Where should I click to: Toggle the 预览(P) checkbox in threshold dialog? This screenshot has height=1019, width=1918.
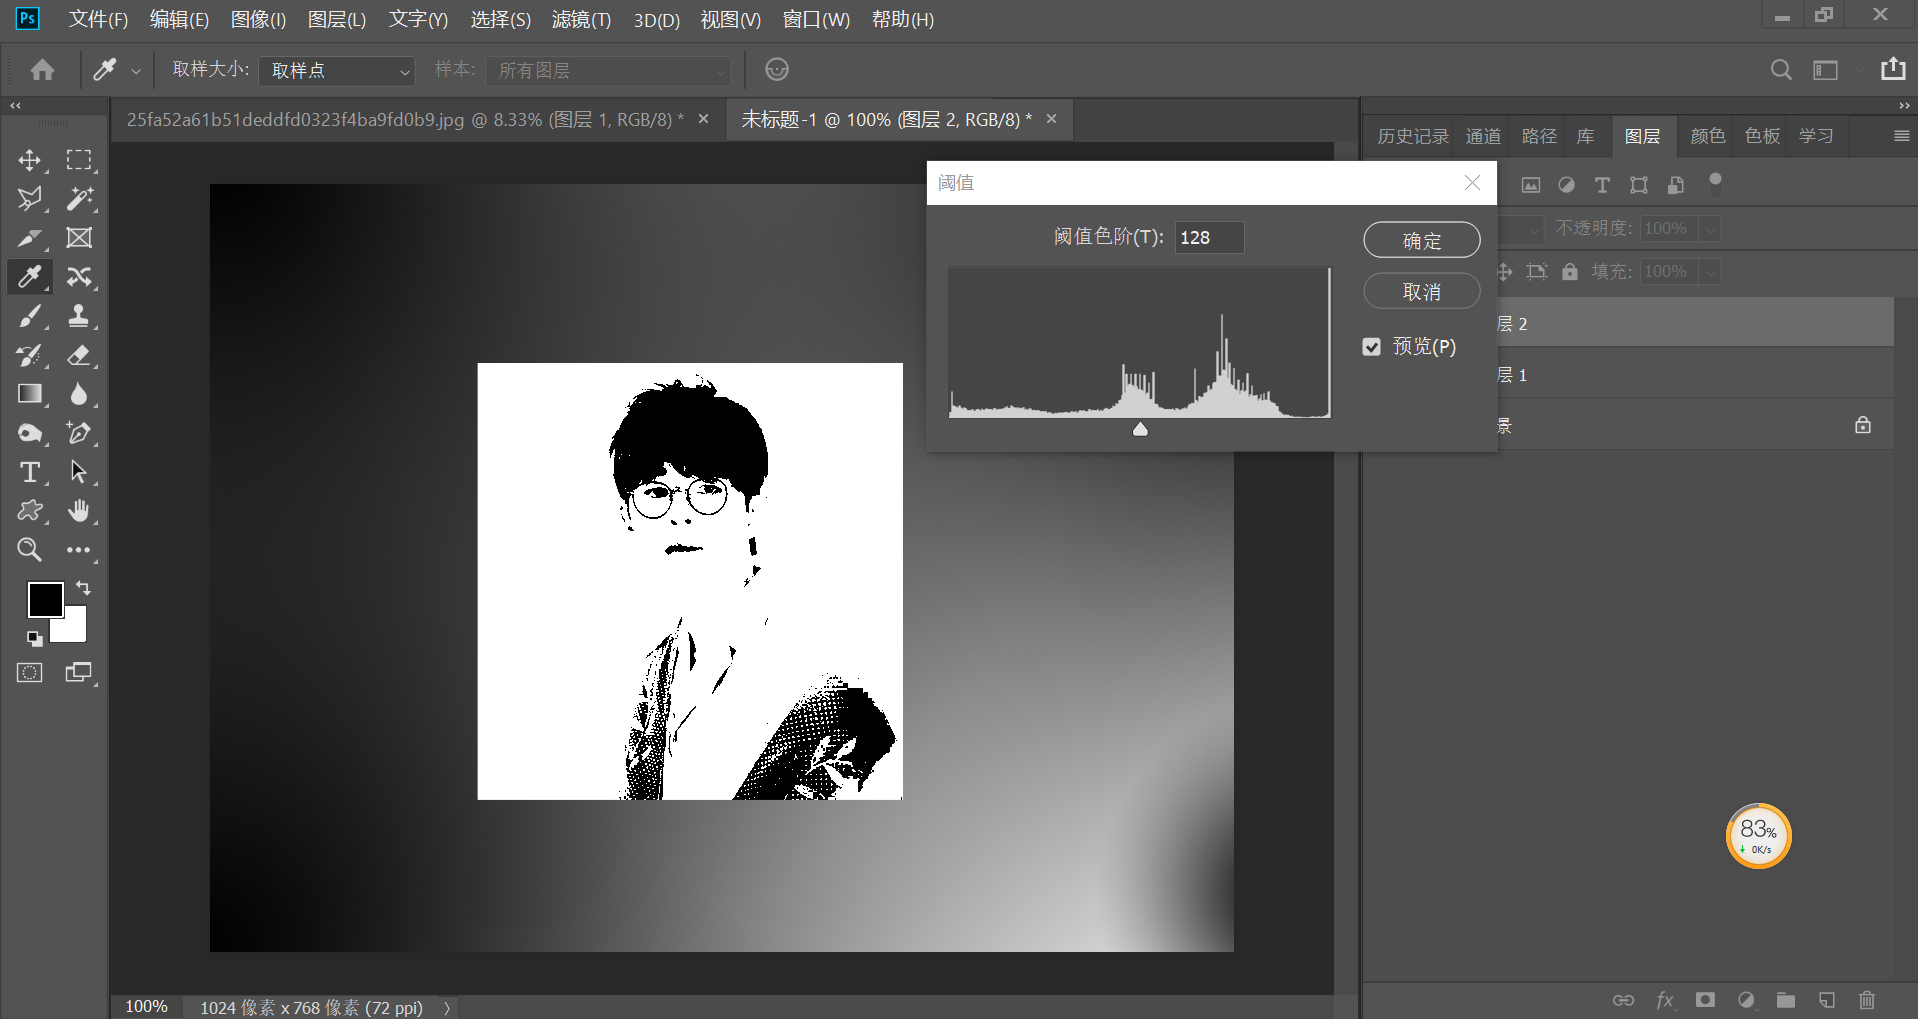1371,346
